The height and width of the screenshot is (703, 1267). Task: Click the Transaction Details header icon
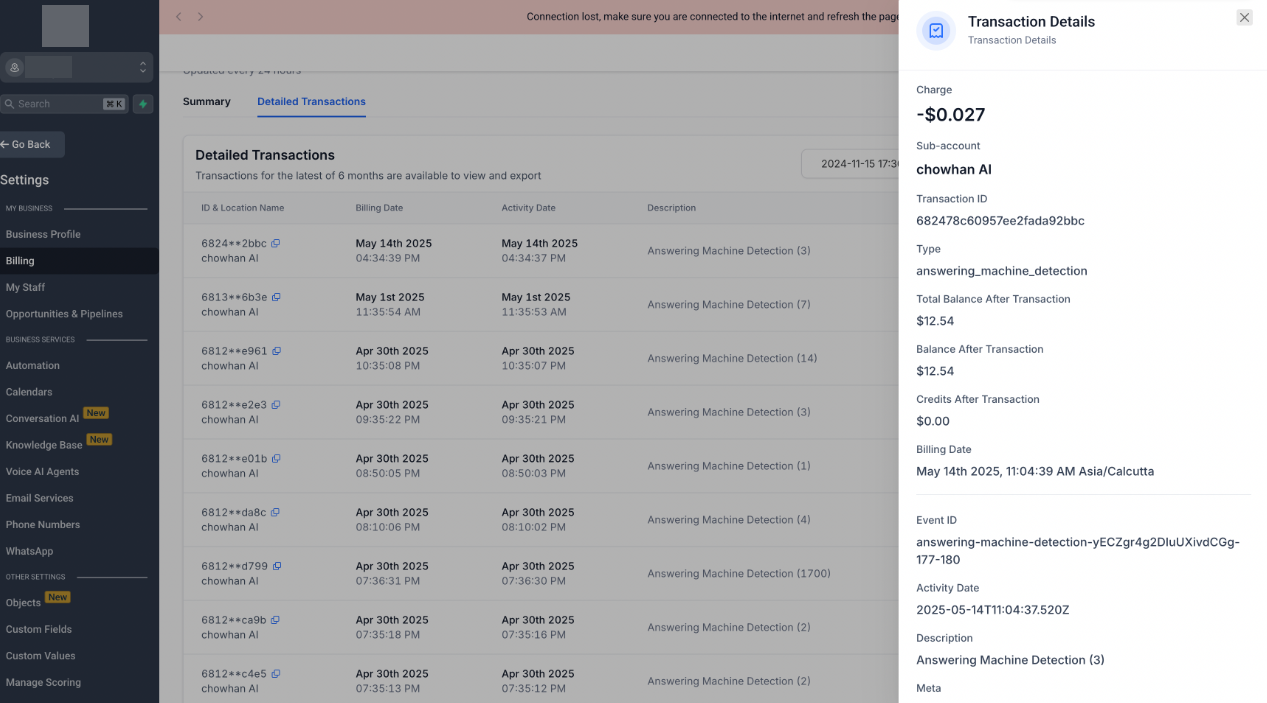coord(936,31)
